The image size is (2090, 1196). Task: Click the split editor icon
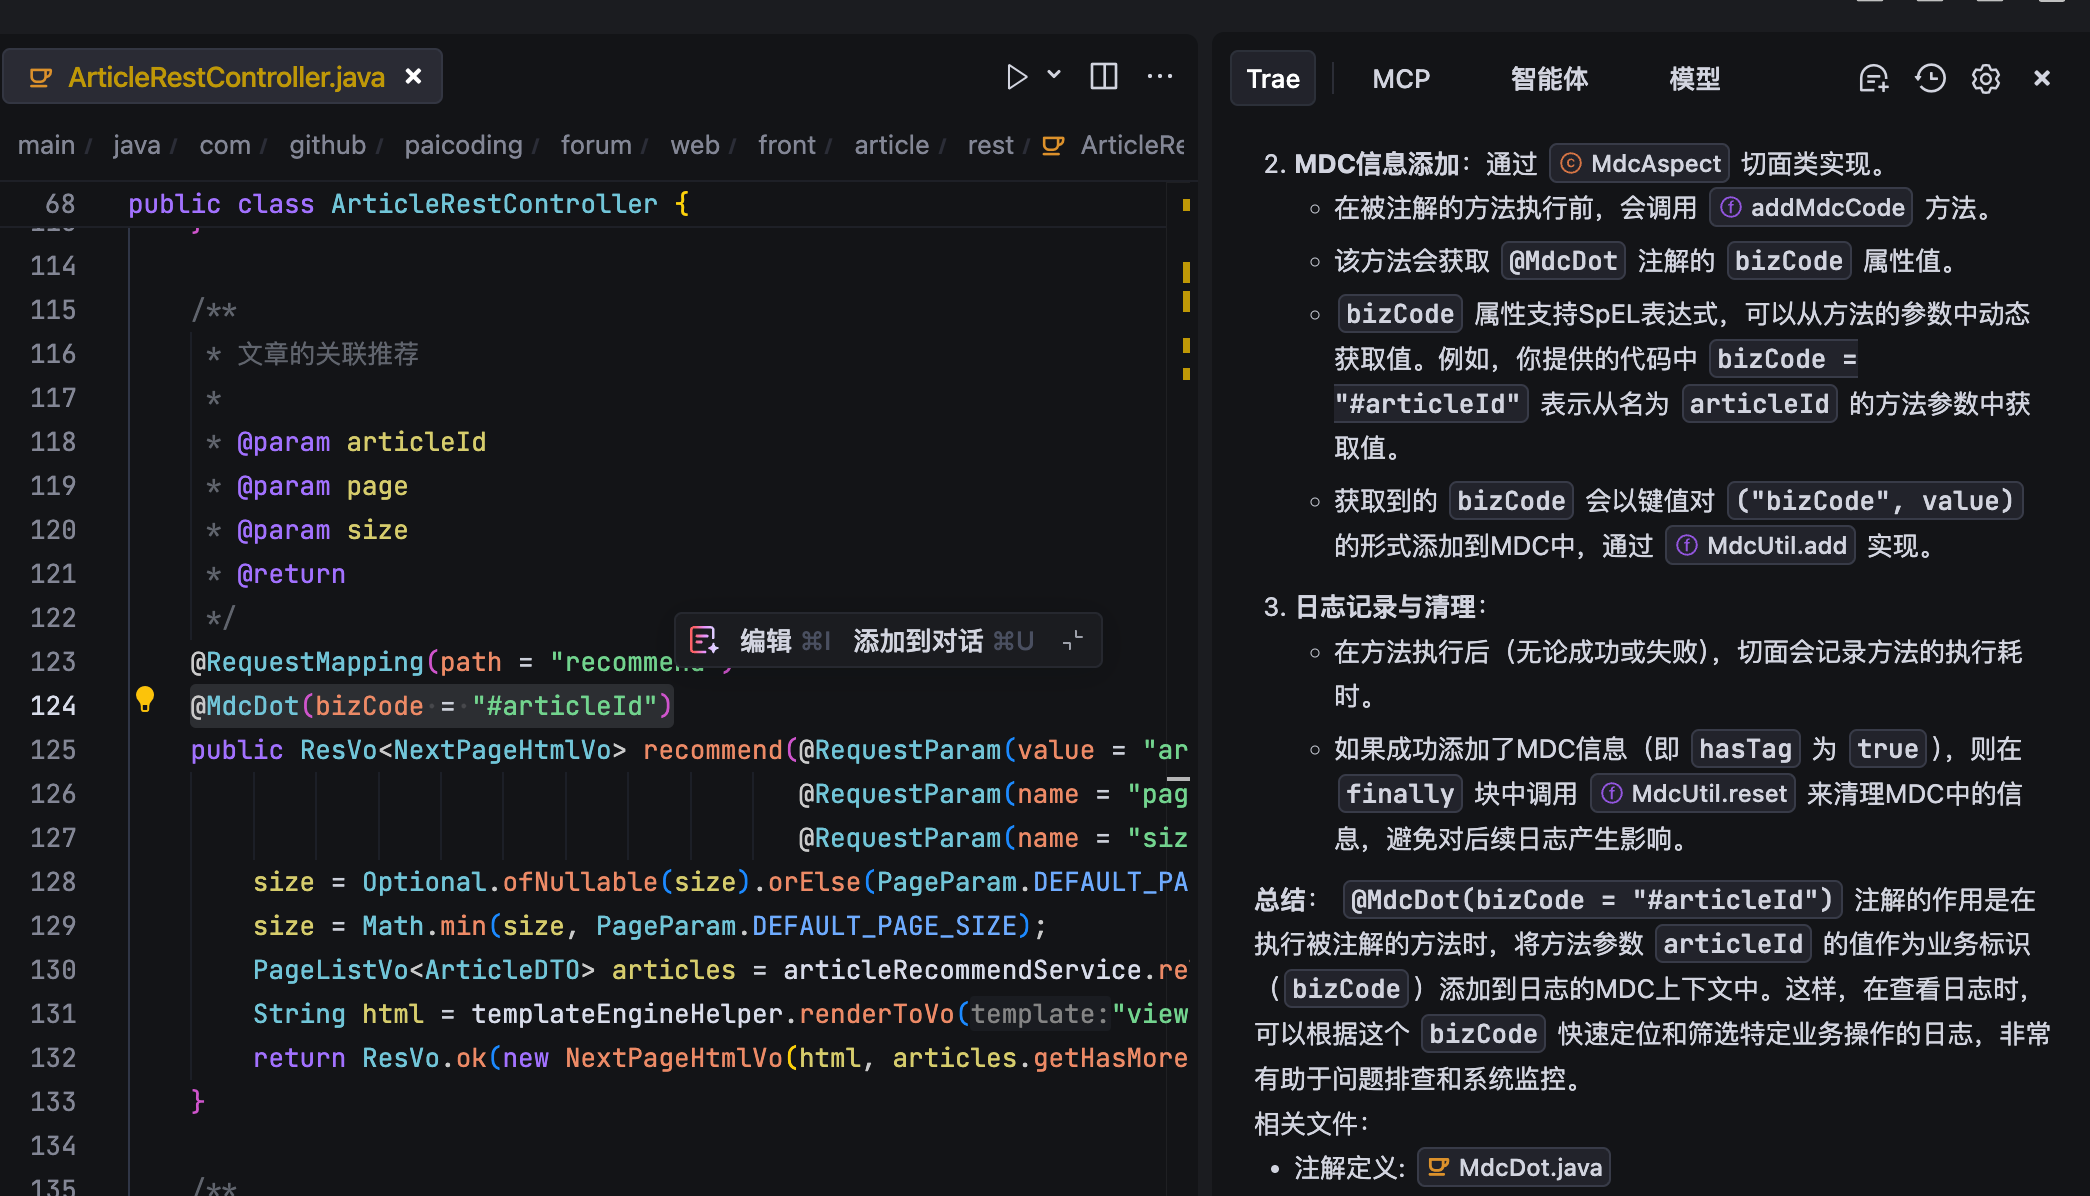point(1104,77)
